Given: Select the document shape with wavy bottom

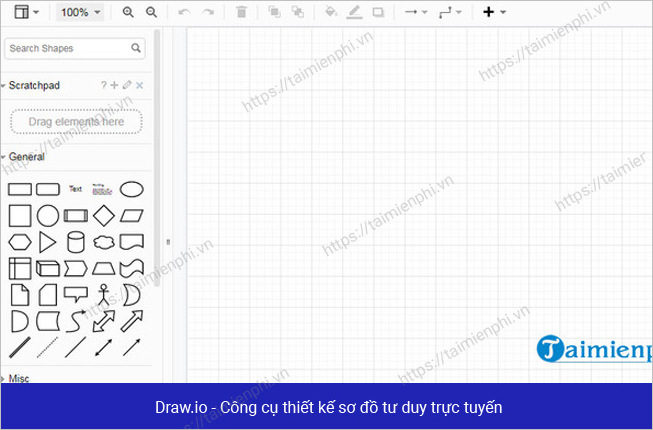Looking at the screenshot, I should click(132, 242).
